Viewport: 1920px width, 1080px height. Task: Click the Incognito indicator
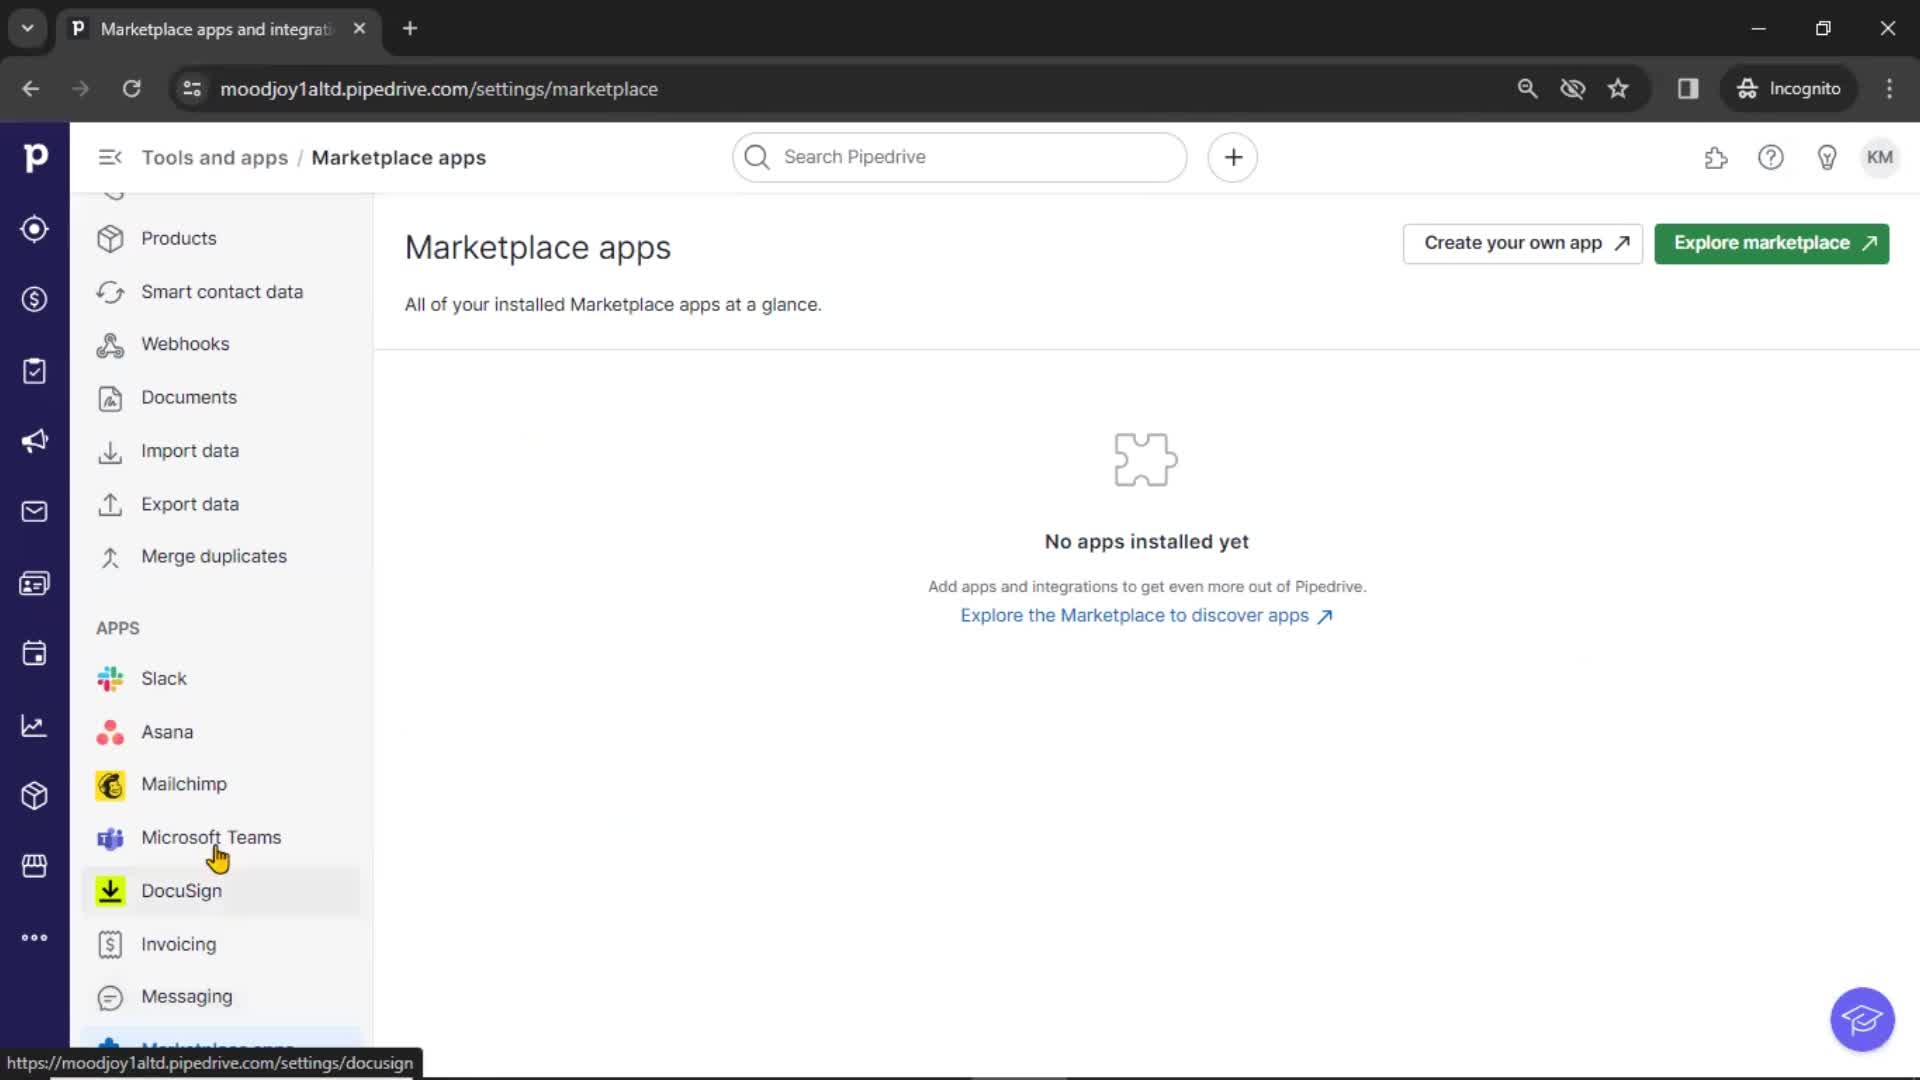pos(1789,89)
